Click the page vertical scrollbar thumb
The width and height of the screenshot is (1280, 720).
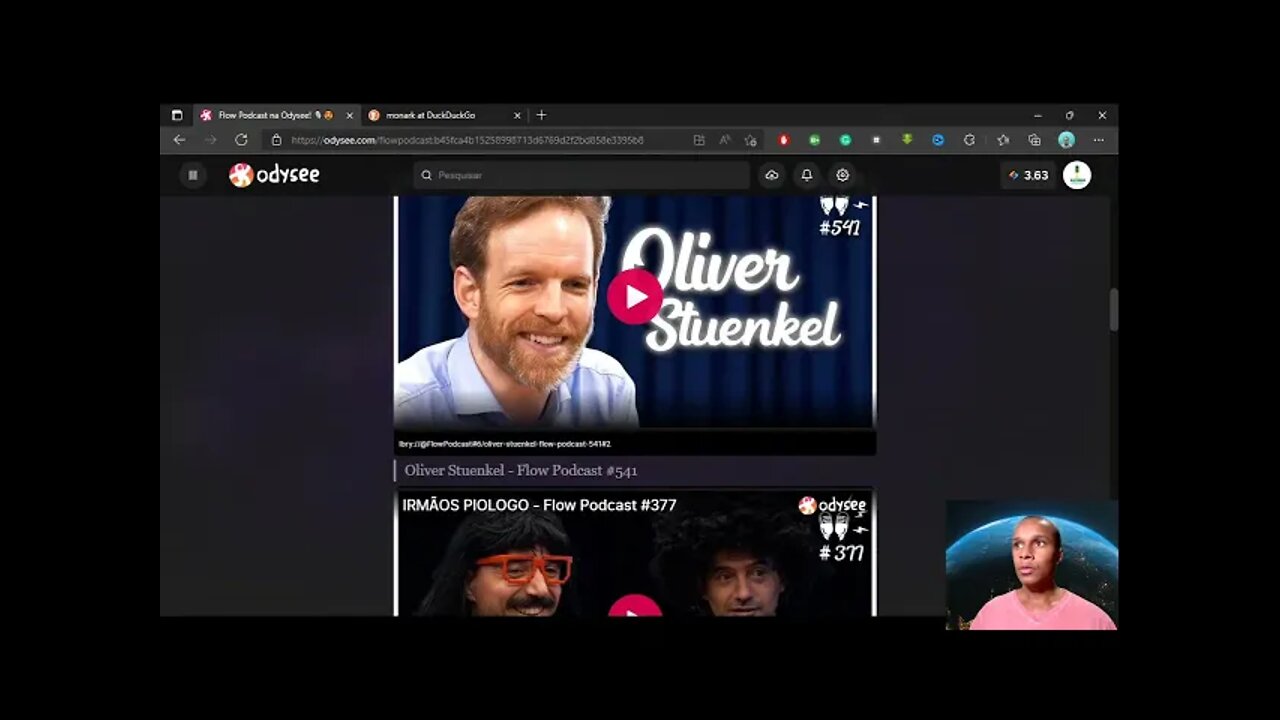pyautogui.click(x=1113, y=310)
